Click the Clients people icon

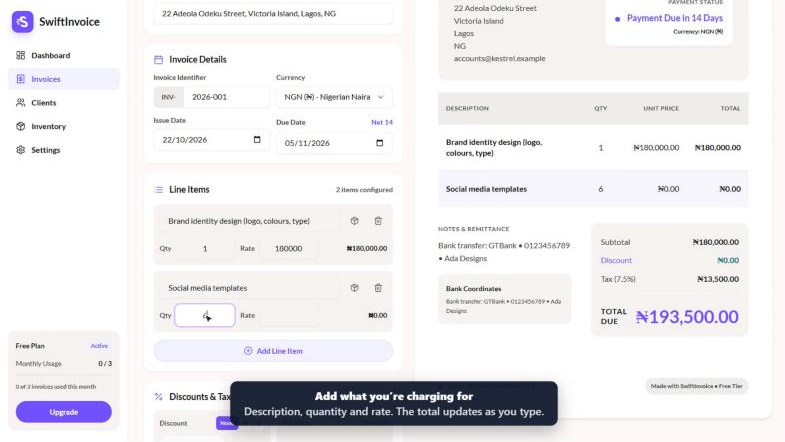click(21, 103)
